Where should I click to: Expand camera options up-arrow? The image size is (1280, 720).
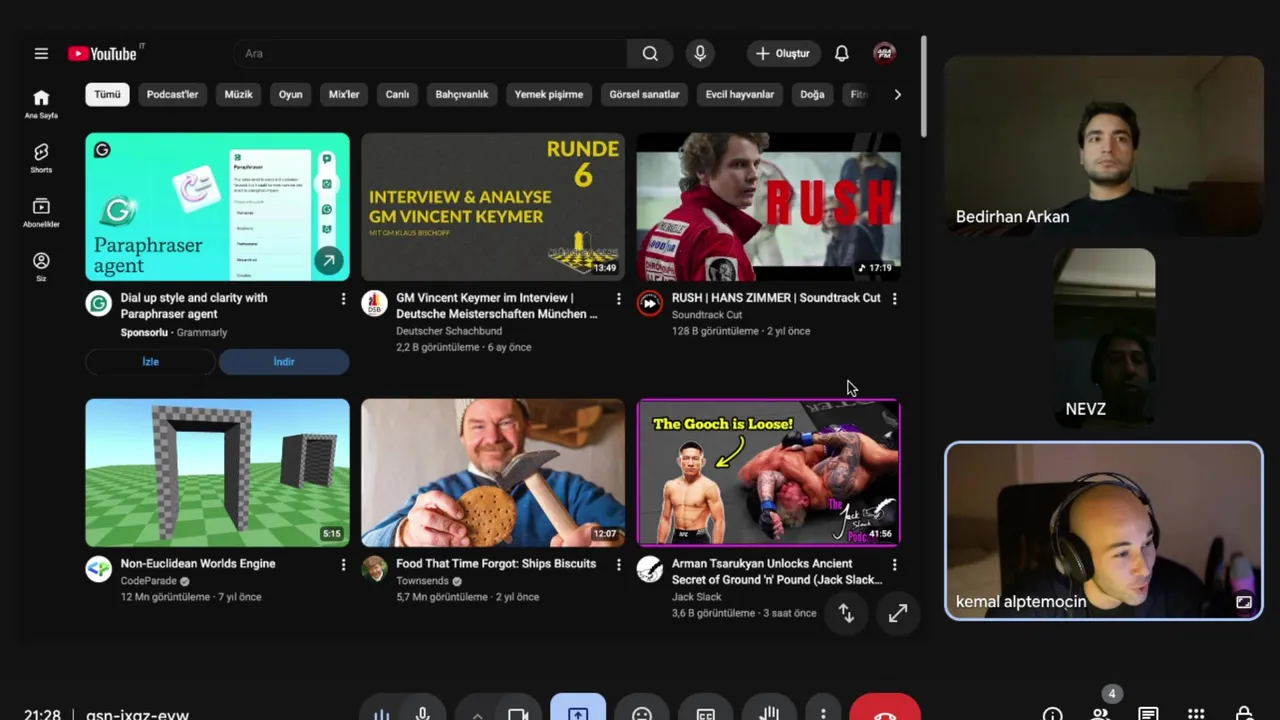point(477,713)
